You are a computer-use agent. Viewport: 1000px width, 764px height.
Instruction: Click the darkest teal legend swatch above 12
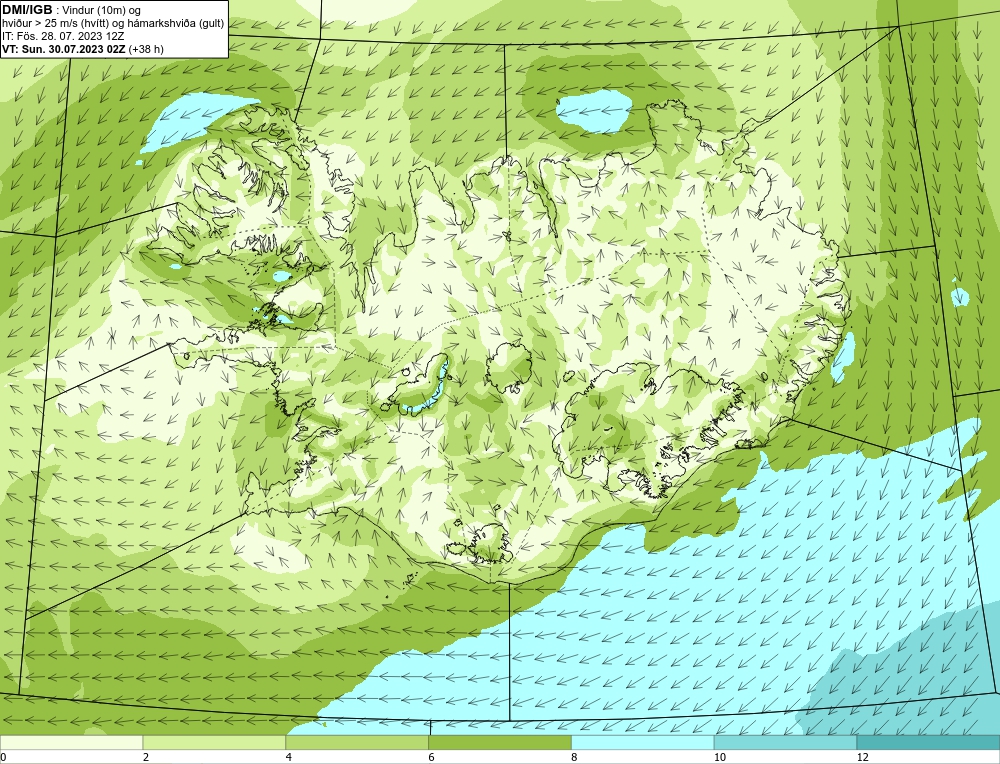pyautogui.click(x=928, y=743)
